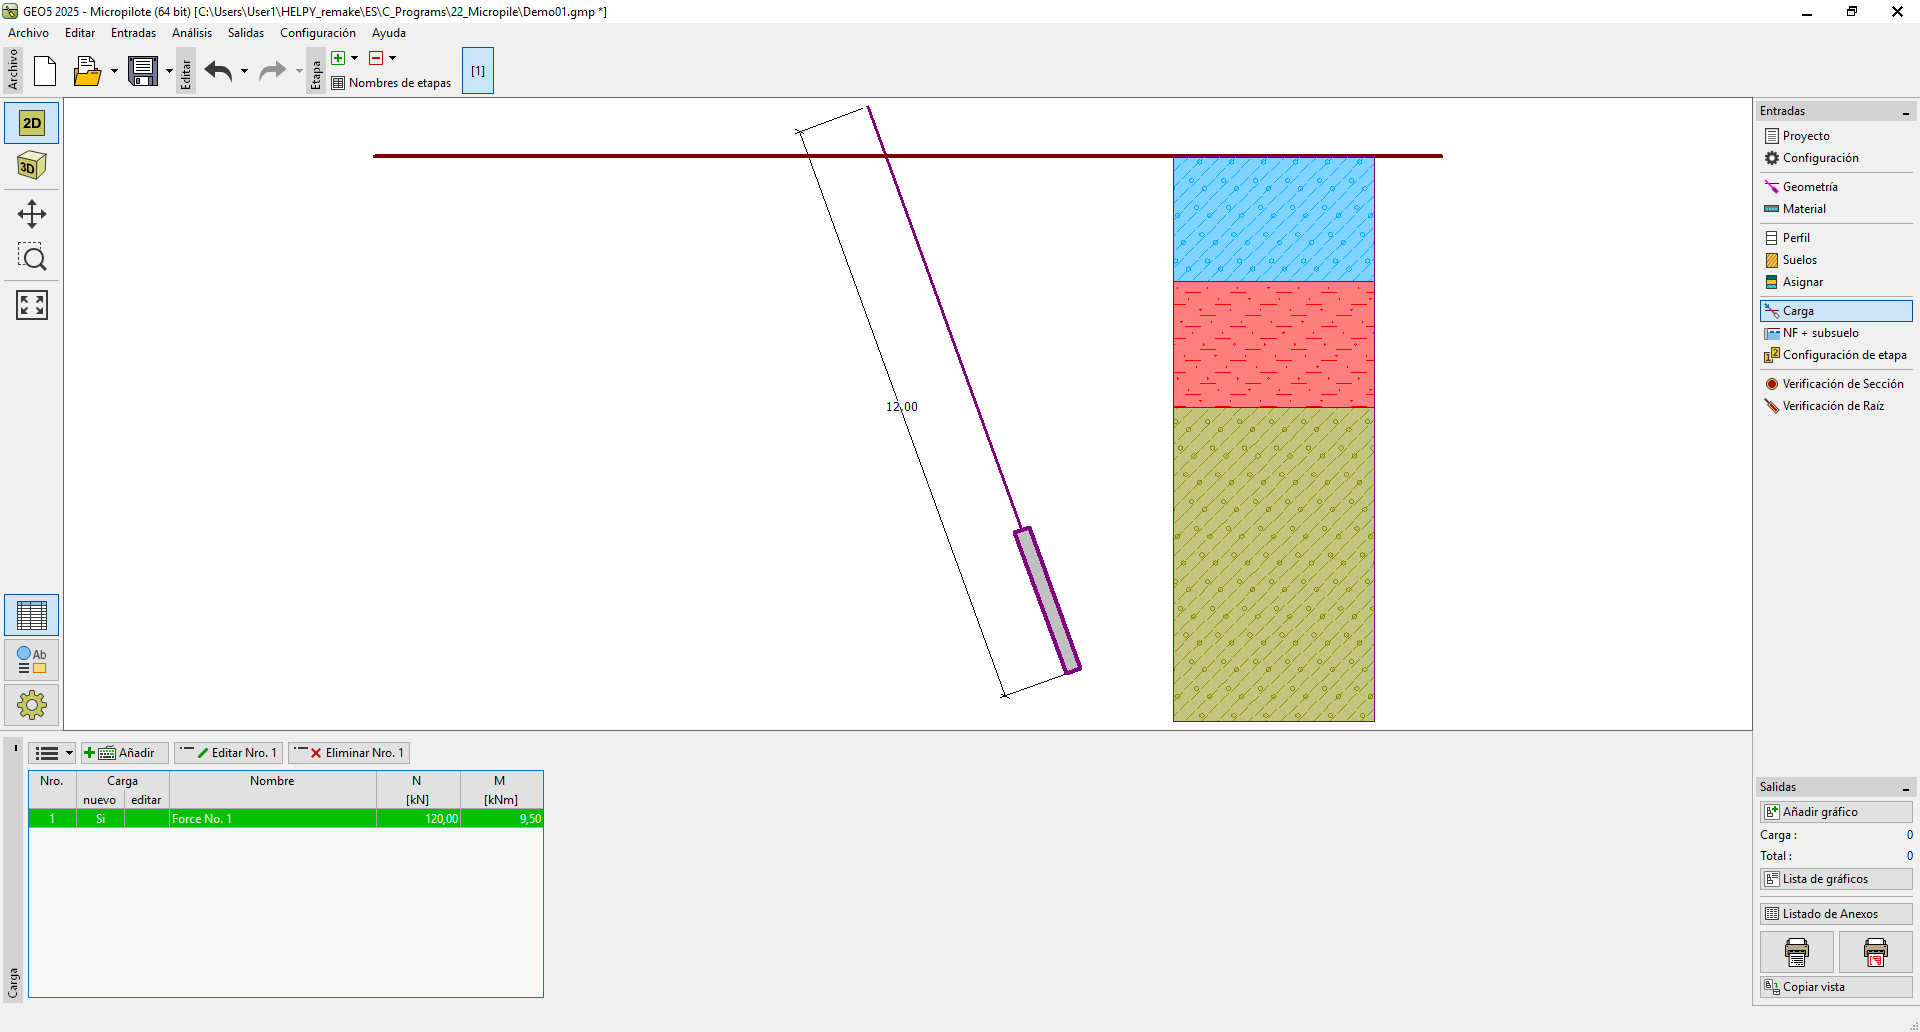Select the pan/move view tool
This screenshot has width=1920, height=1032.
click(x=32, y=214)
